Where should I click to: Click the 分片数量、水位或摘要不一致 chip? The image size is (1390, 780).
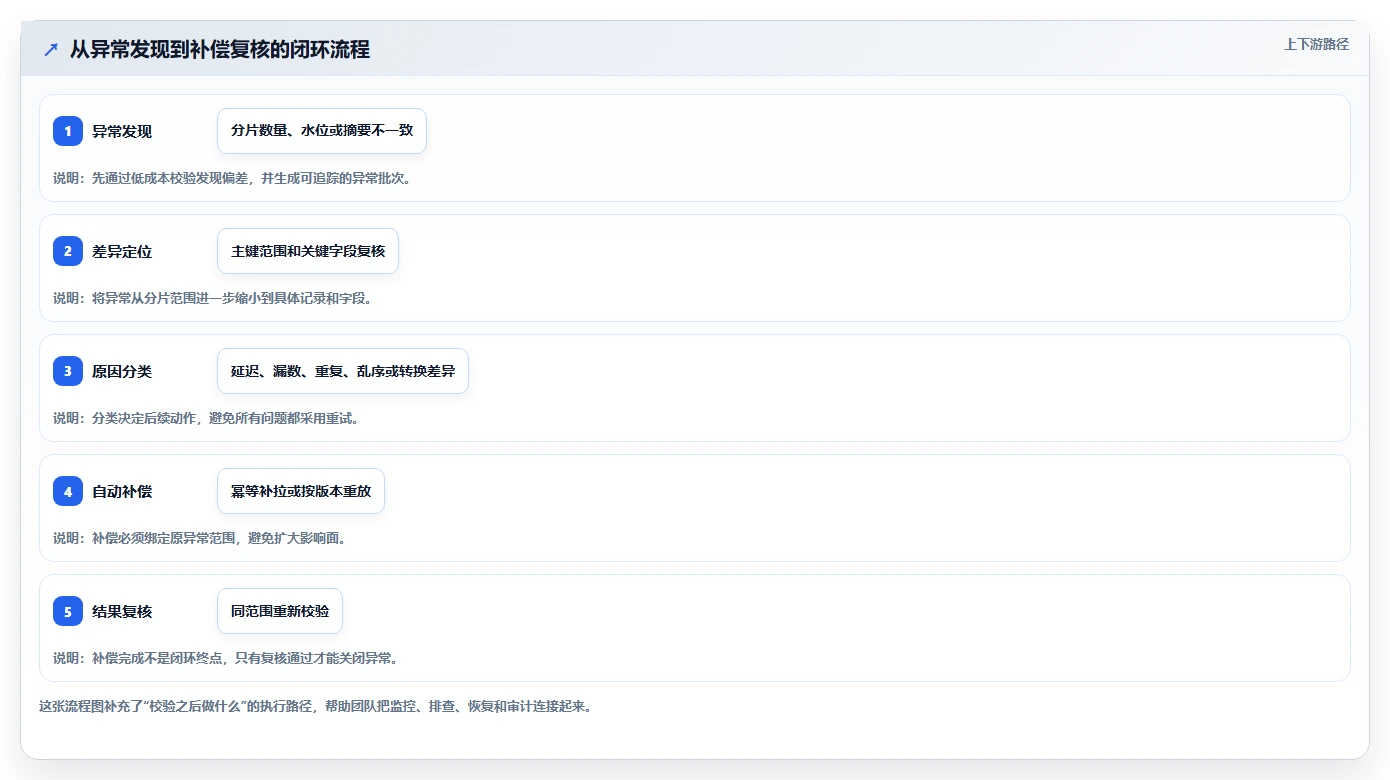pos(322,131)
